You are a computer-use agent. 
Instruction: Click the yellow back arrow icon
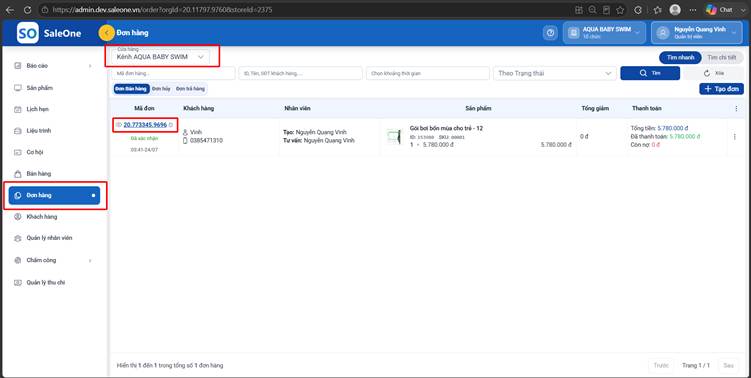pos(106,33)
